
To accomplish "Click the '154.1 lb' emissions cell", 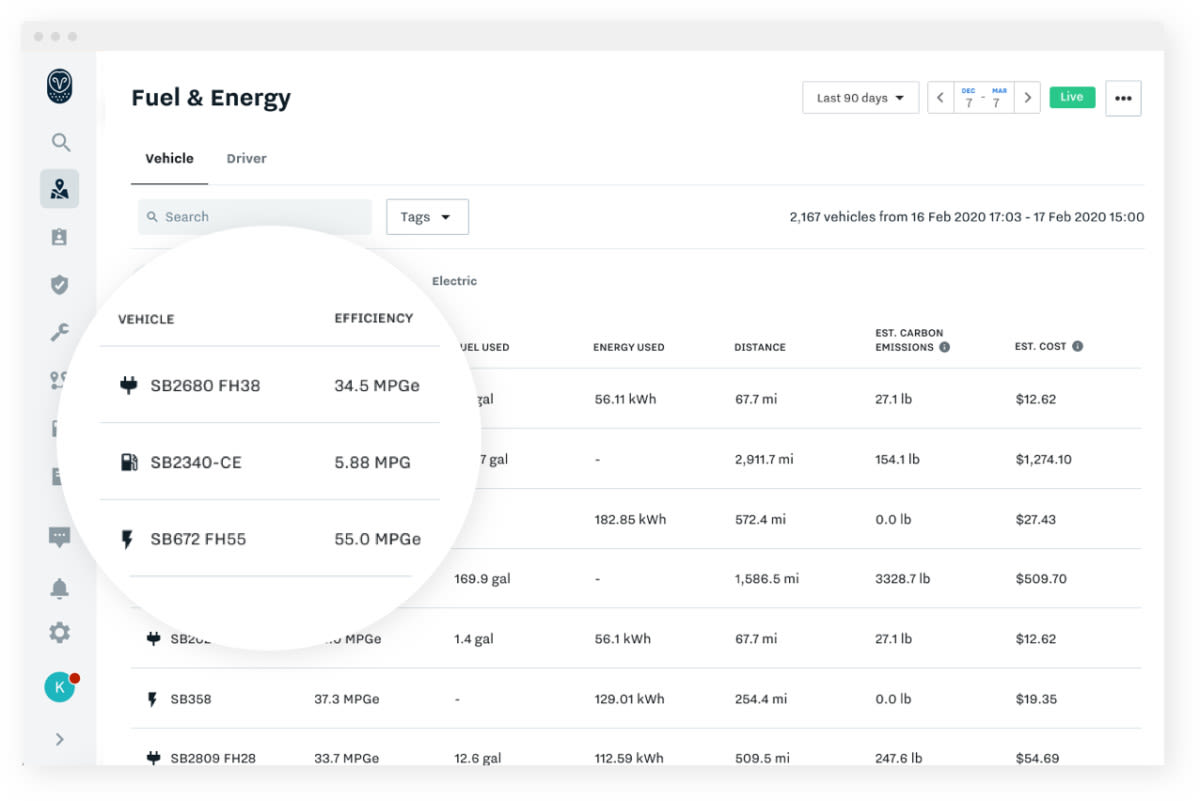I will click(897, 459).
